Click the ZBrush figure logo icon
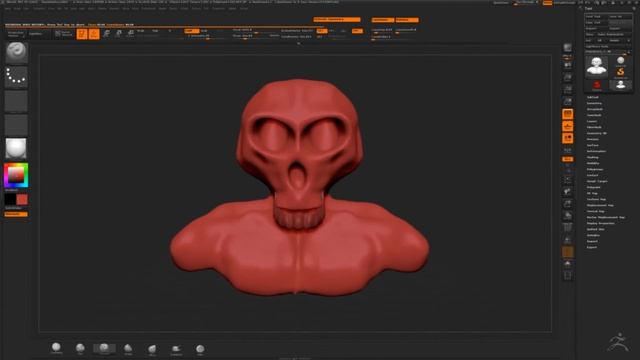This screenshot has height=360, width=640. (x=618, y=342)
